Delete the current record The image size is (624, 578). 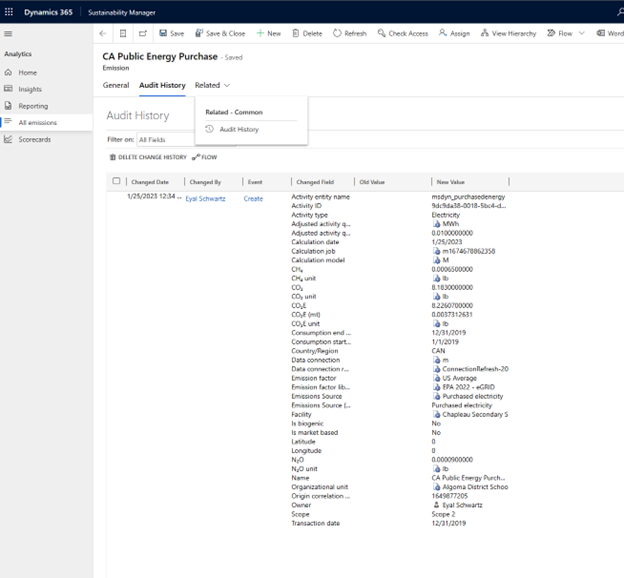(x=307, y=33)
